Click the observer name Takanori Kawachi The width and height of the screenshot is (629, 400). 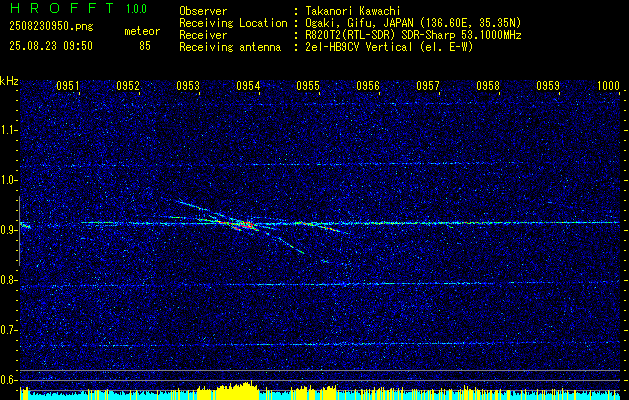coord(353,11)
